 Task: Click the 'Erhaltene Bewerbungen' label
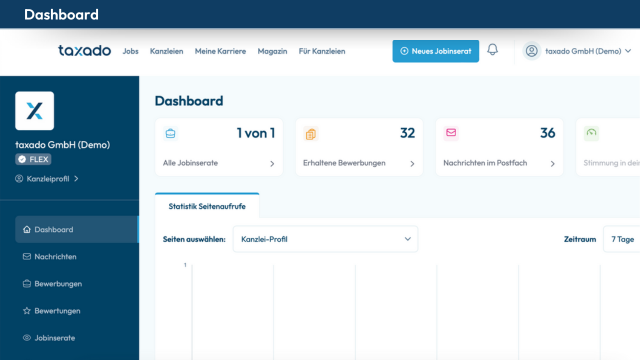(x=344, y=163)
